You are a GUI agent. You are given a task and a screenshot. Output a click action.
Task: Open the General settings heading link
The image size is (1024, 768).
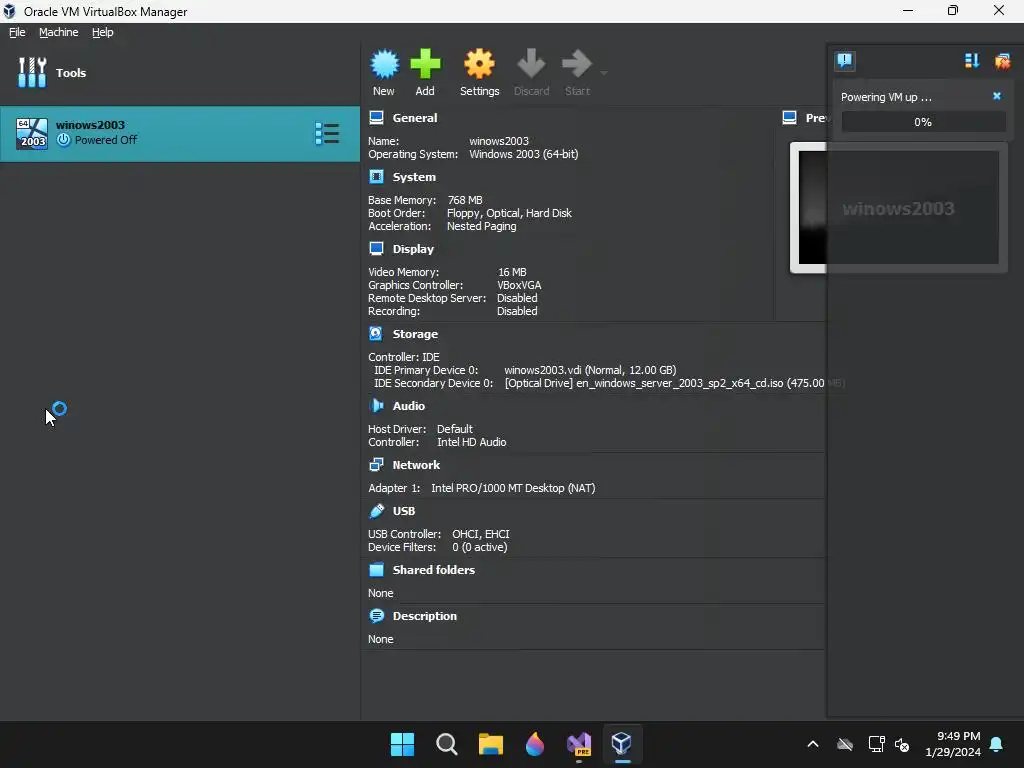[415, 118]
